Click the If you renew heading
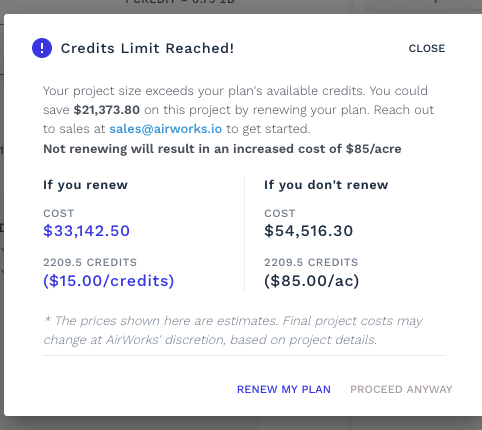Image resolution: width=482 pixels, height=430 pixels. 85,185
